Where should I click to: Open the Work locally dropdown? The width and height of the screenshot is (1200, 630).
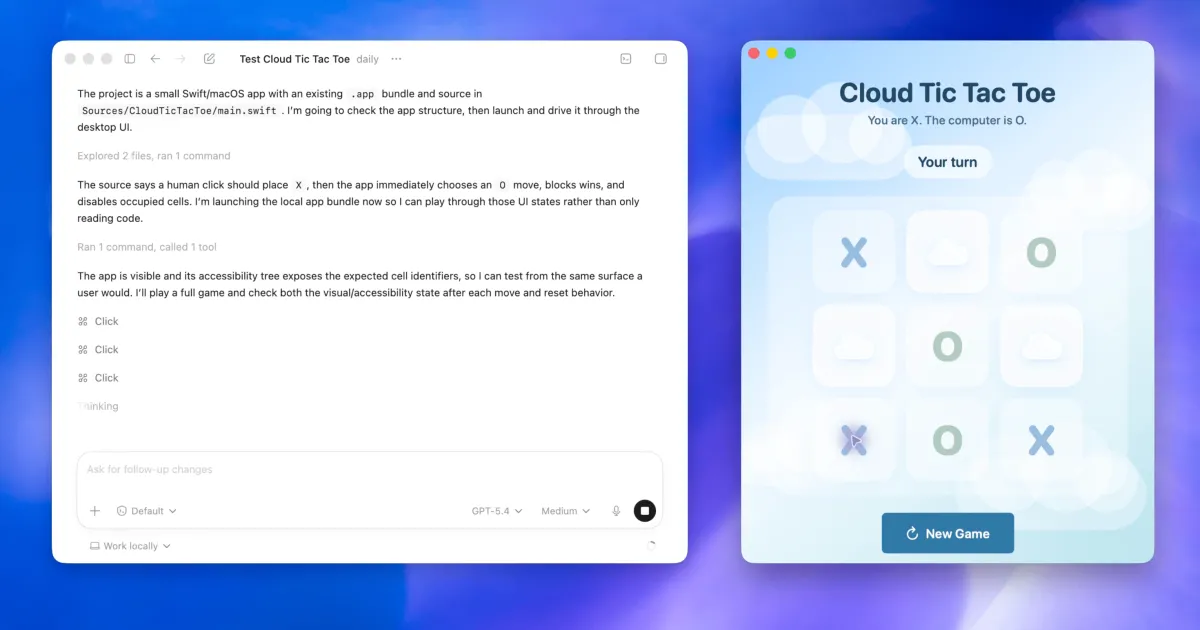130,546
